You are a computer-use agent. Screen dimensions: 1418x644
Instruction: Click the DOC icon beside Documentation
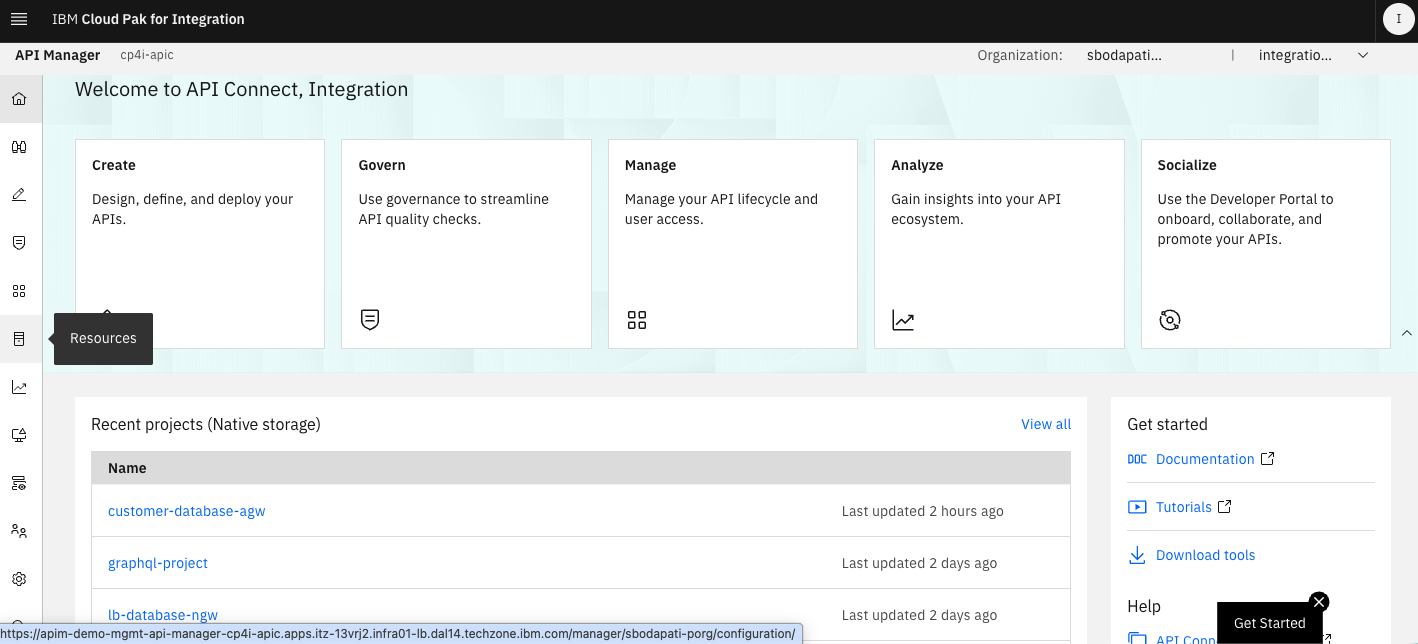pos(1137,459)
